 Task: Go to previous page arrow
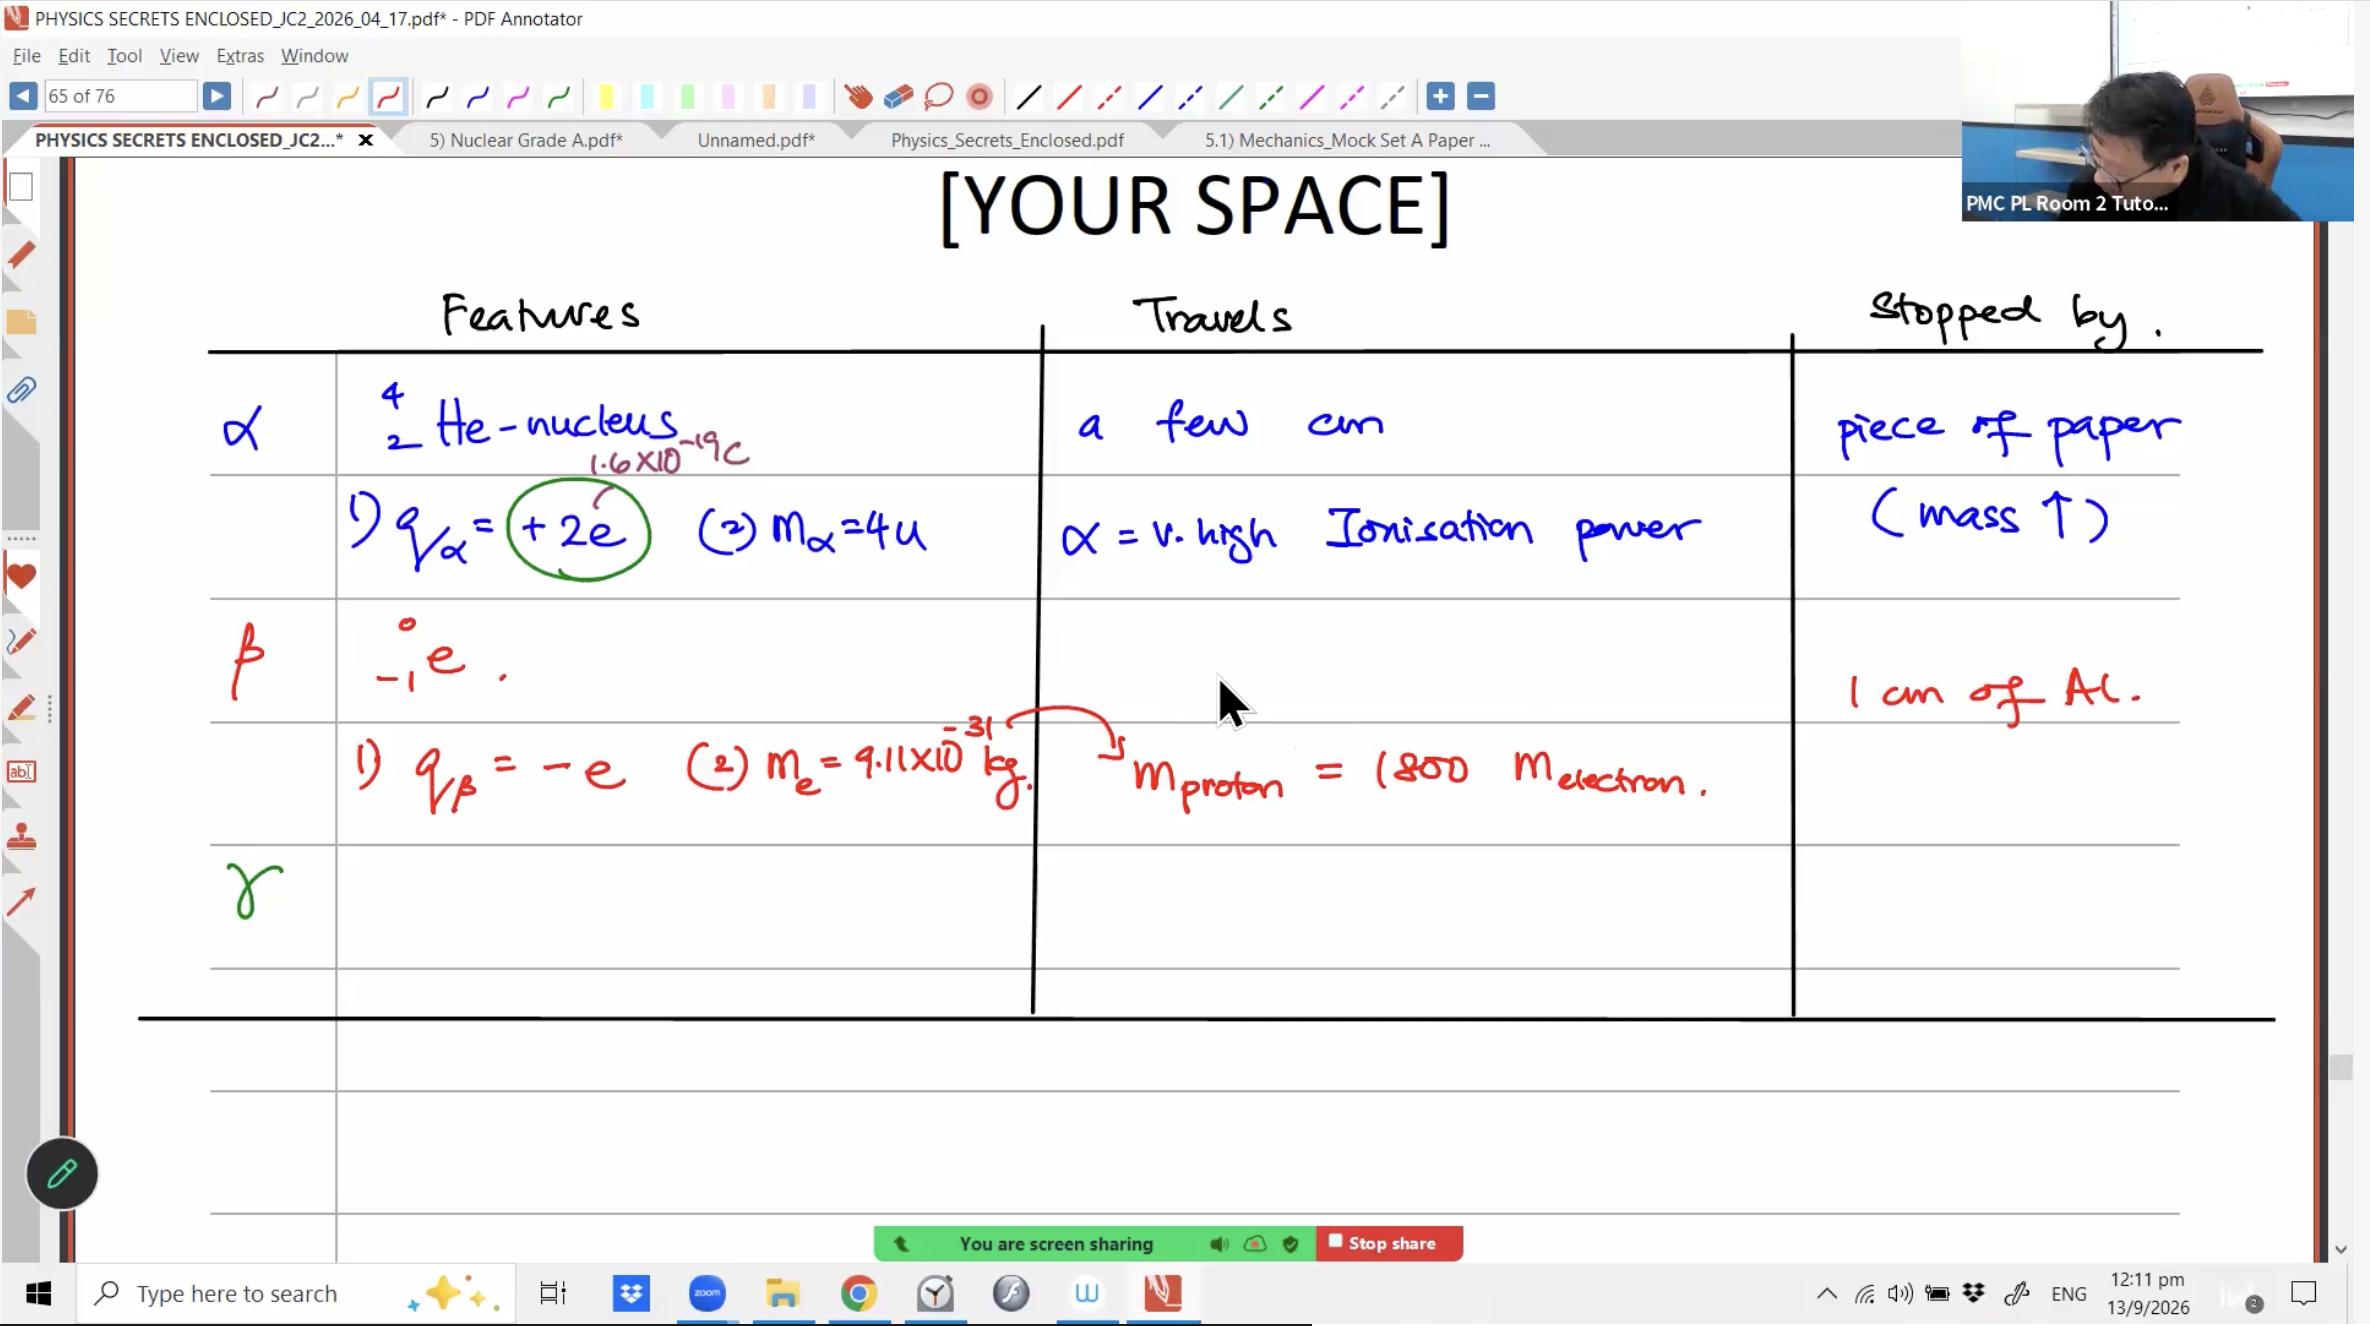(x=22, y=96)
